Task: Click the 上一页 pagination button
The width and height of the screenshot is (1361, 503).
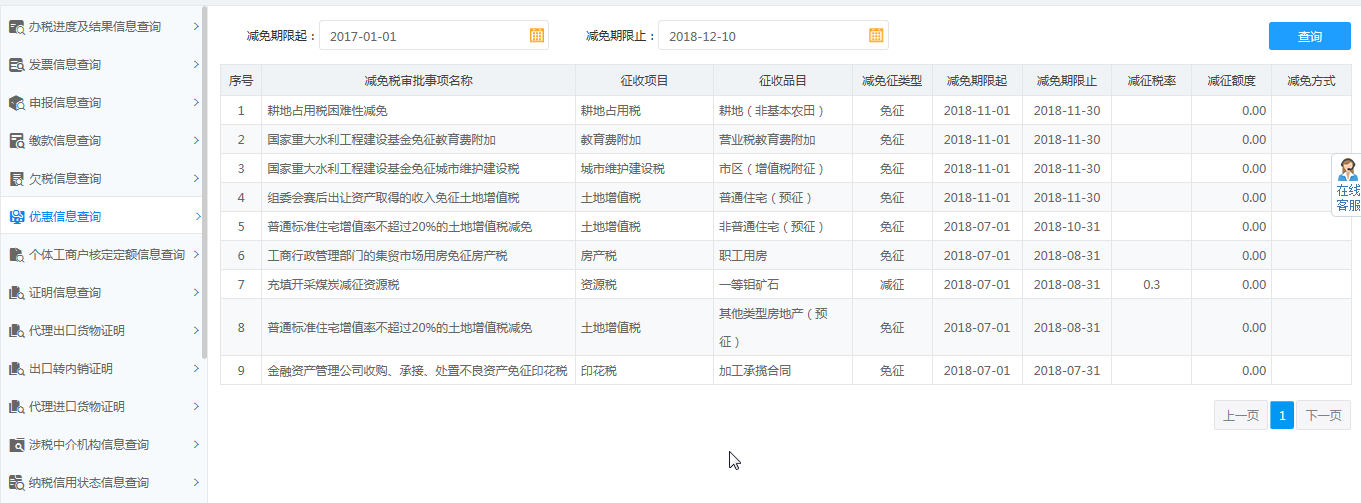Action: (1240, 416)
